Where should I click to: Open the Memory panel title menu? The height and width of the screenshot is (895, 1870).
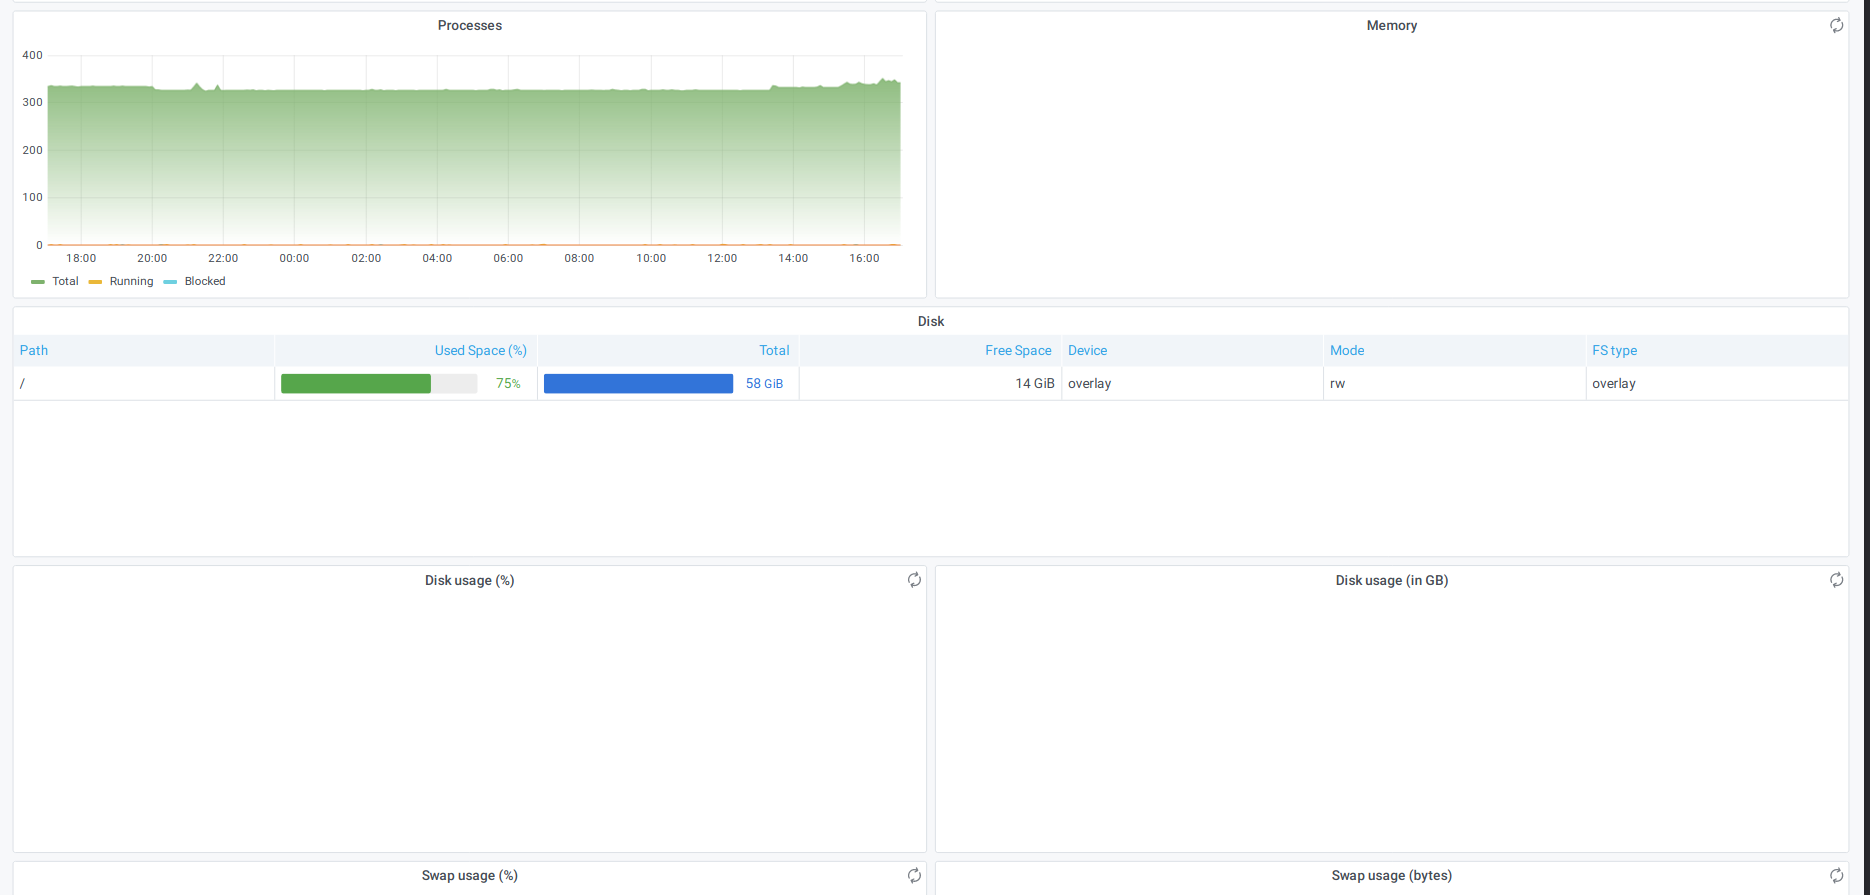tap(1391, 25)
